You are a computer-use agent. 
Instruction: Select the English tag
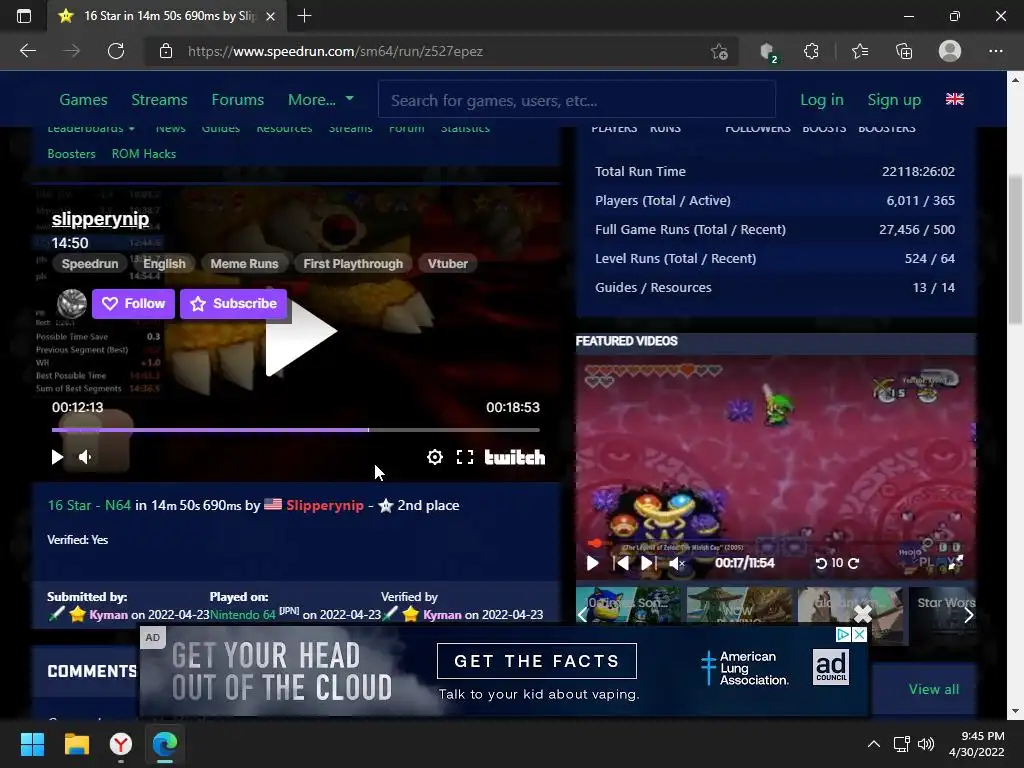coord(165,264)
